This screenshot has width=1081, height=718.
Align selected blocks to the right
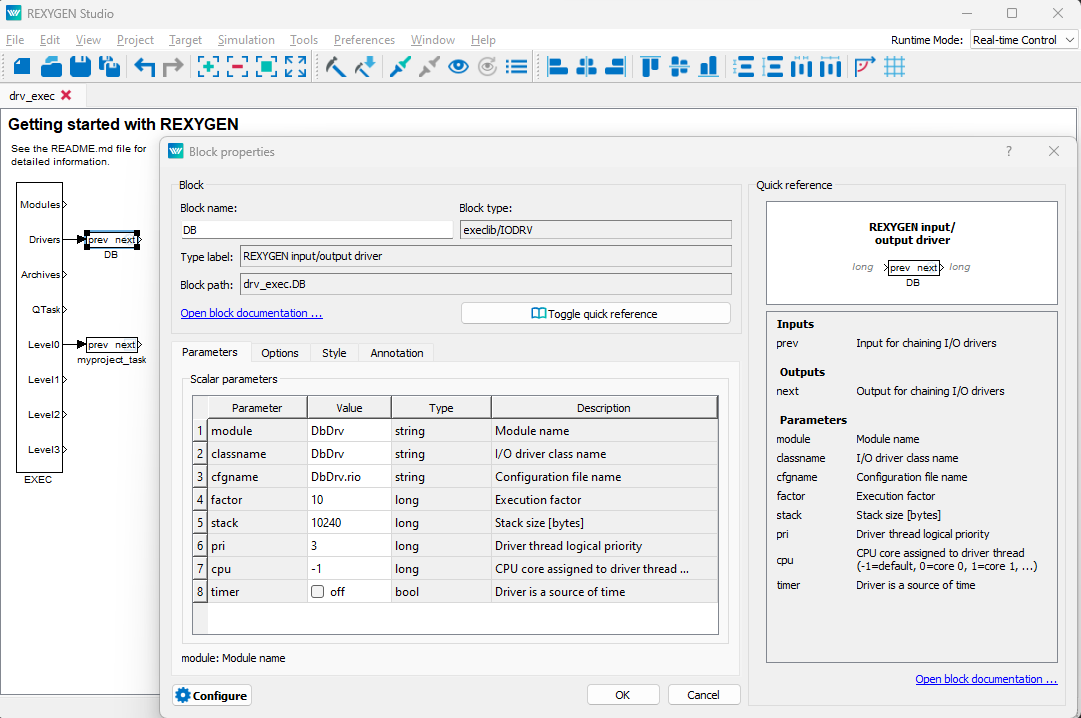pos(615,67)
